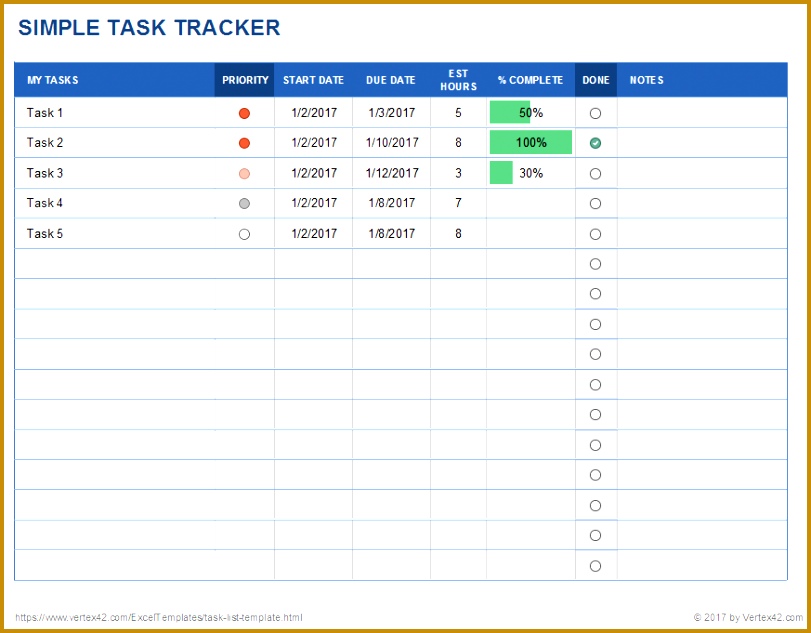Select the PRIORITY column header
The width and height of the screenshot is (811, 633).
point(244,80)
